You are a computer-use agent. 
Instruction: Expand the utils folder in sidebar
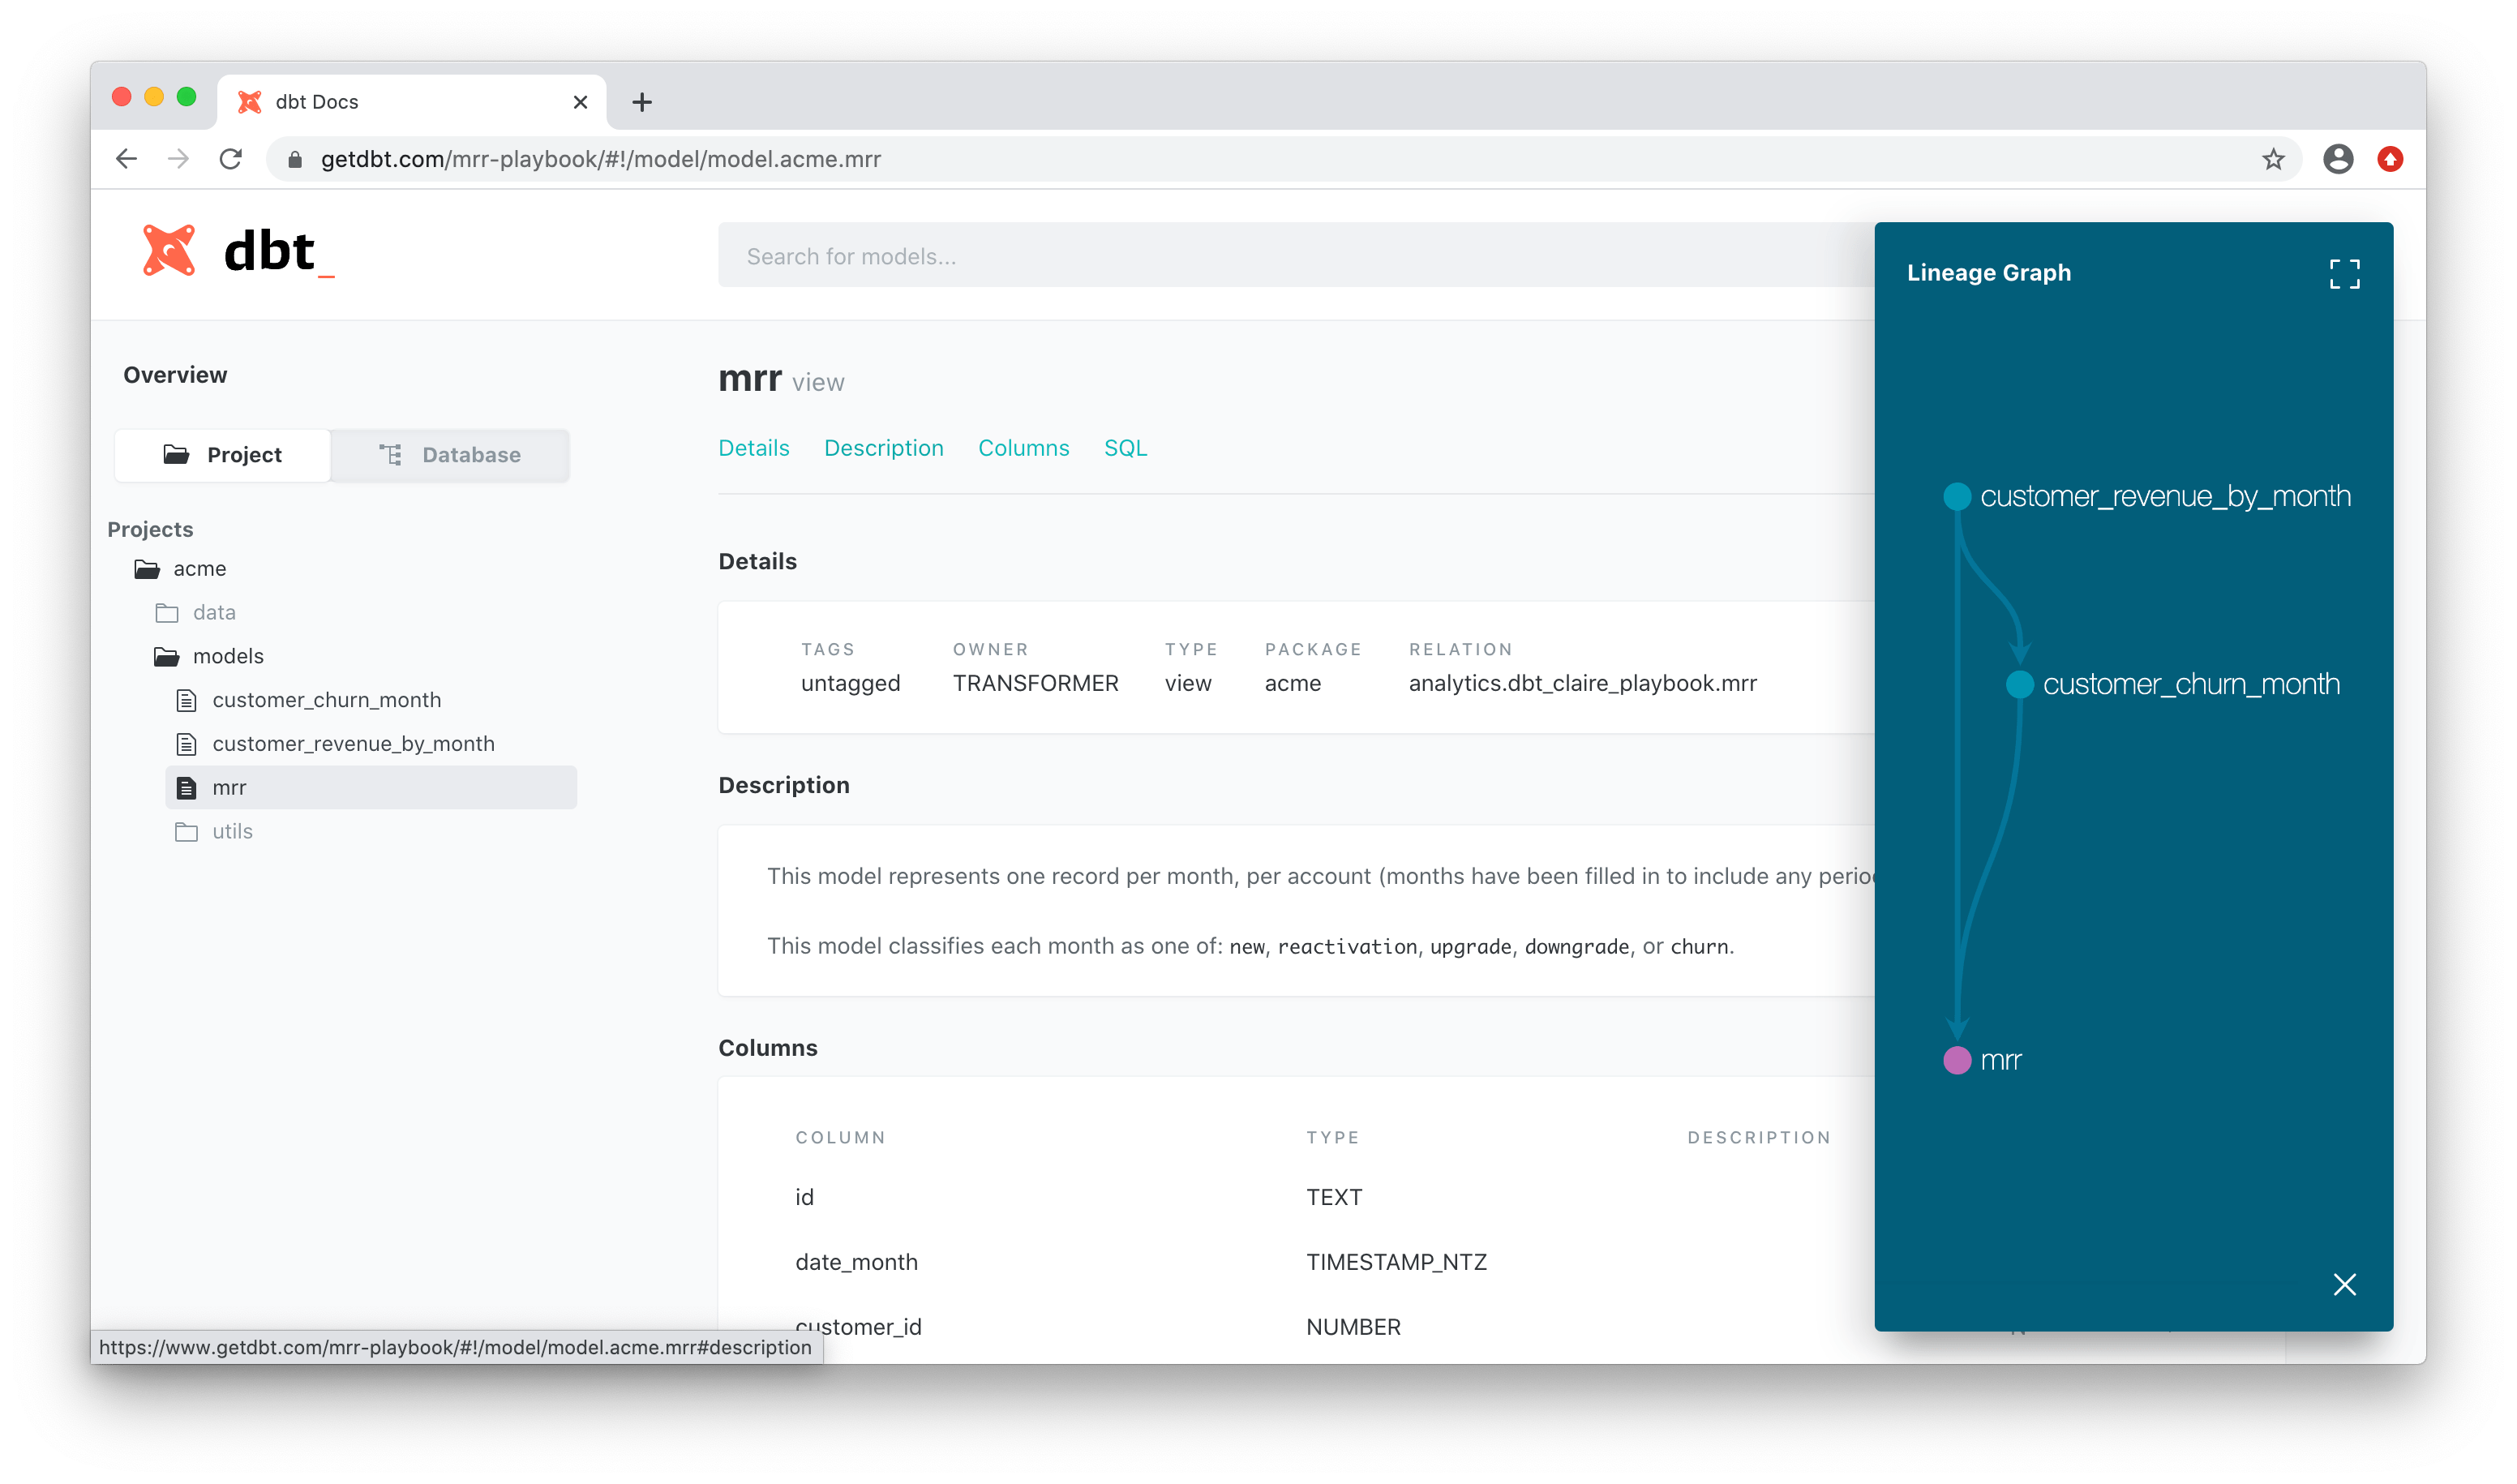click(231, 830)
